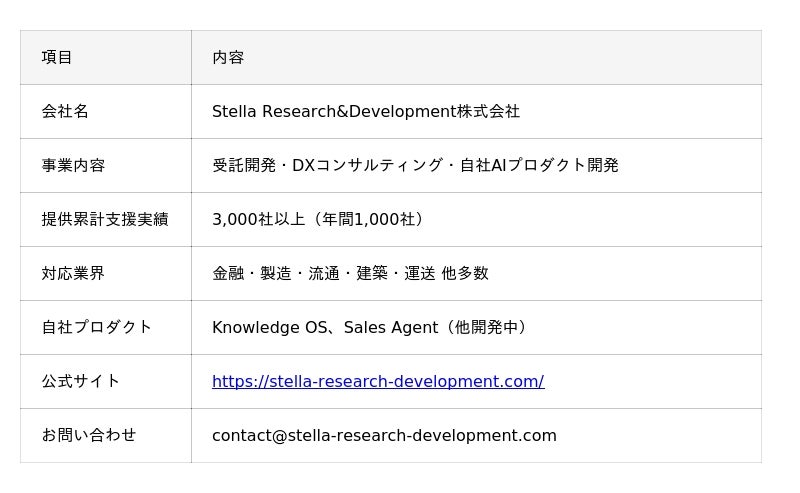Select the 事業内容 row label
This screenshot has height=493, width=800.
pos(73,165)
